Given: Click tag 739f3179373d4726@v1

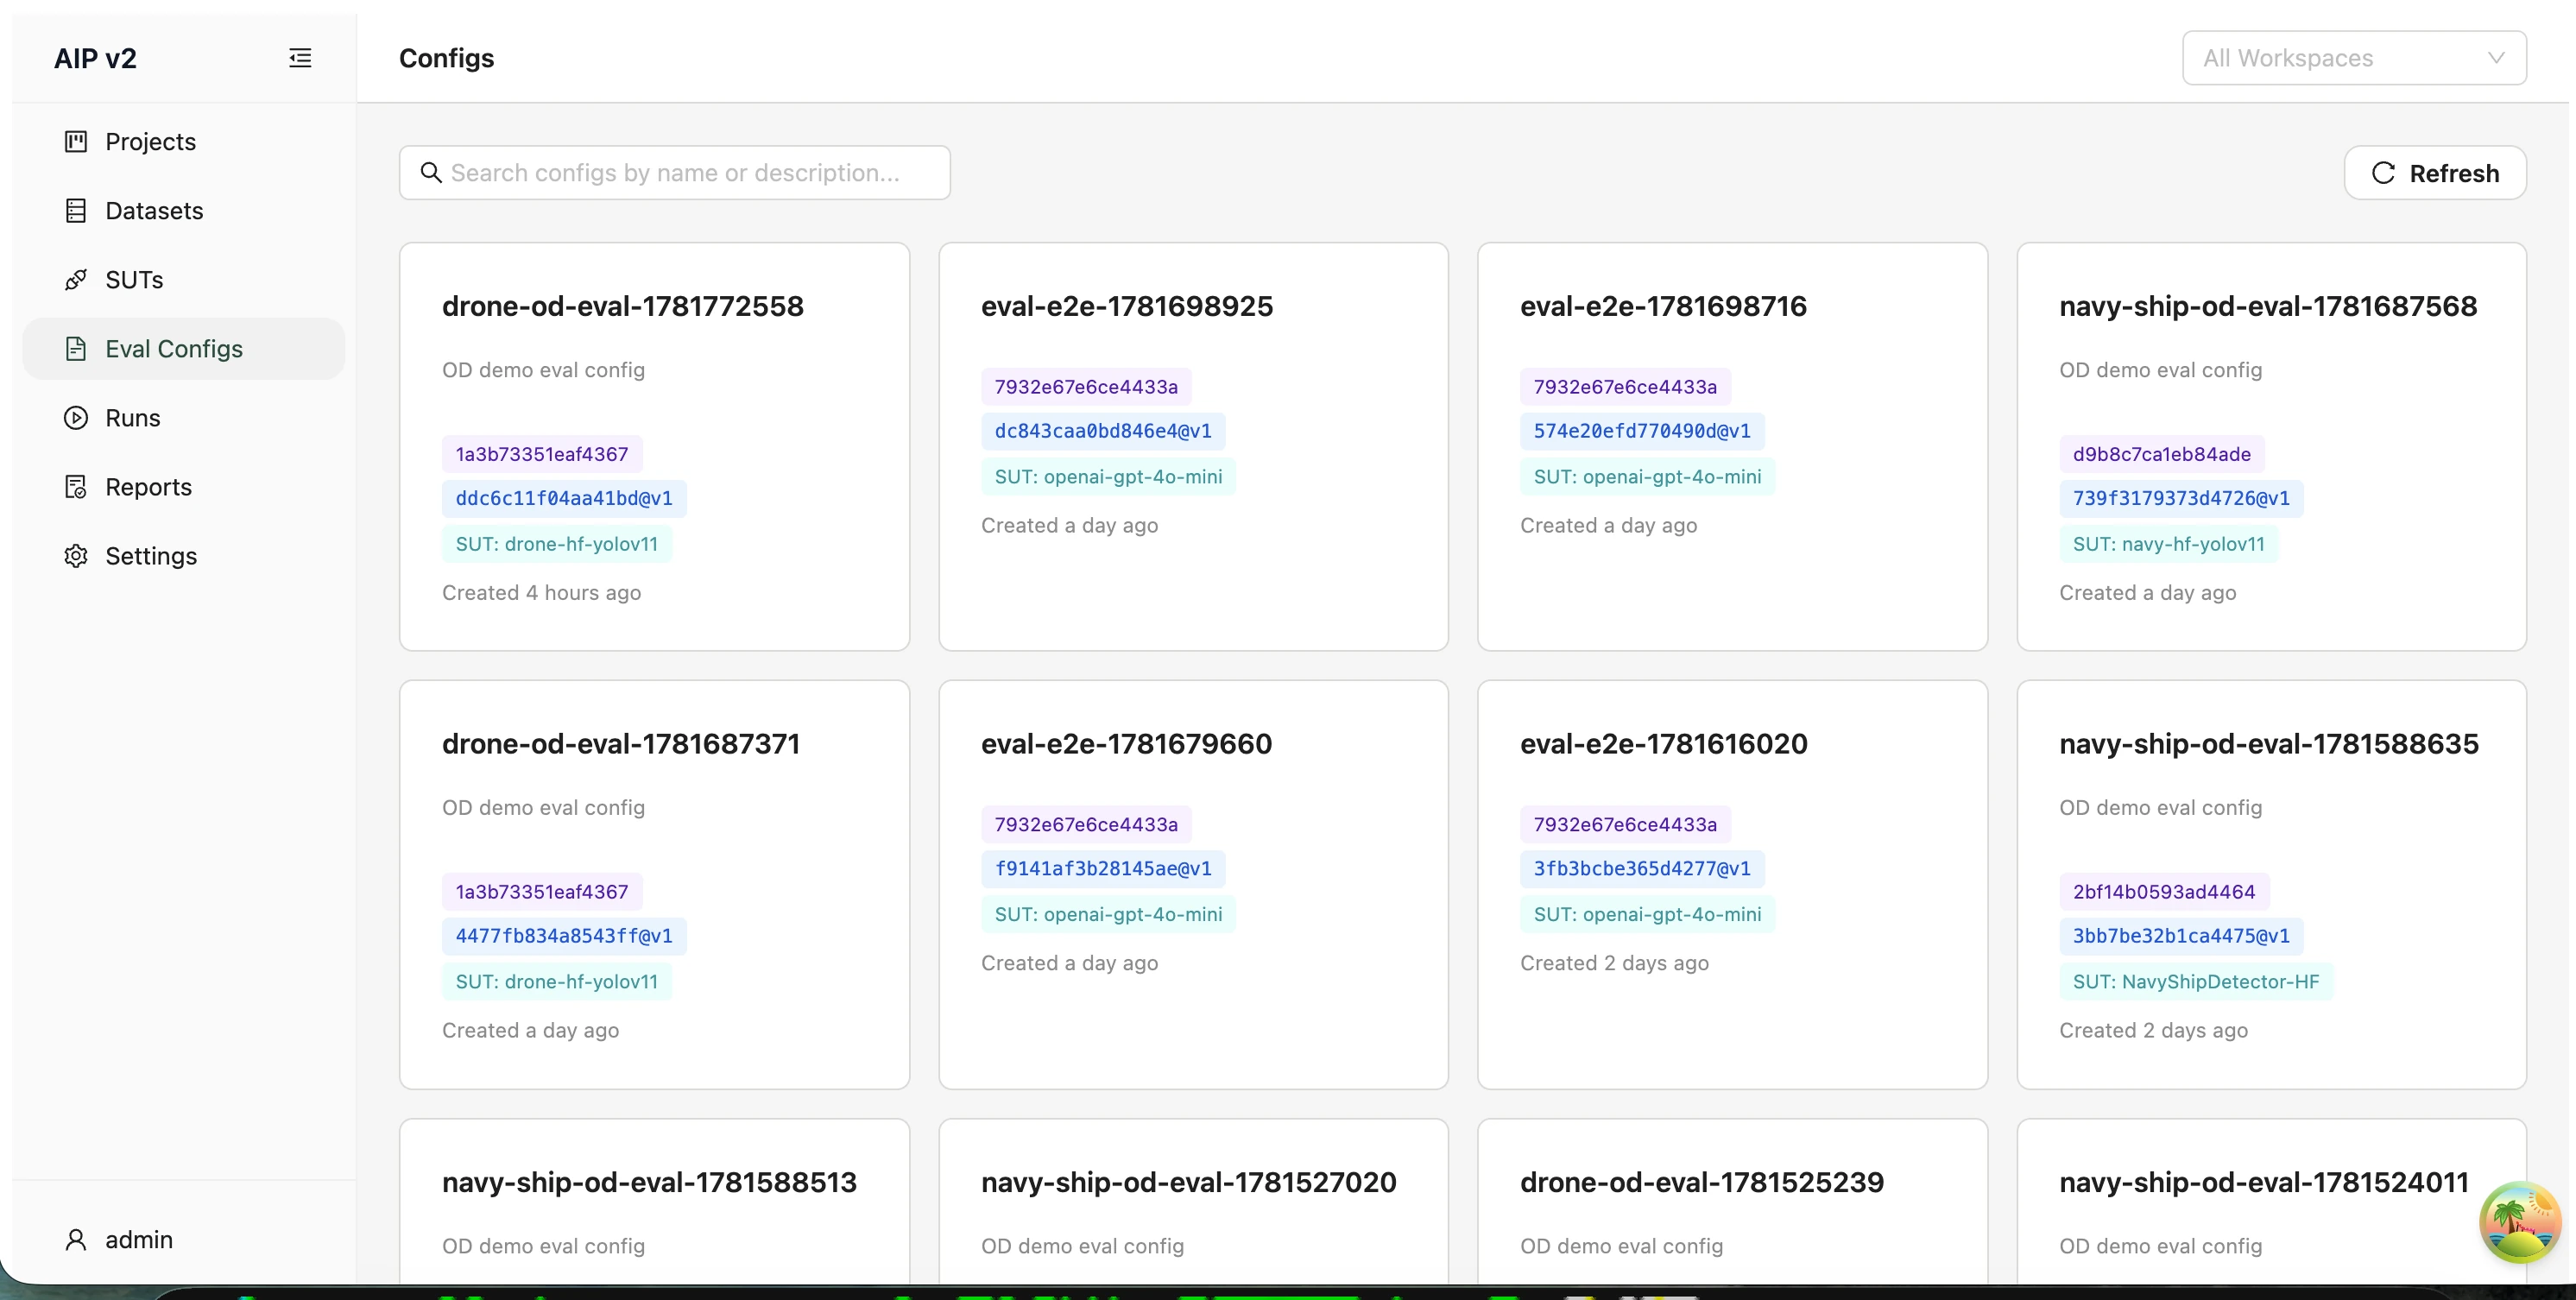Looking at the screenshot, I should [x=2181, y=498].
